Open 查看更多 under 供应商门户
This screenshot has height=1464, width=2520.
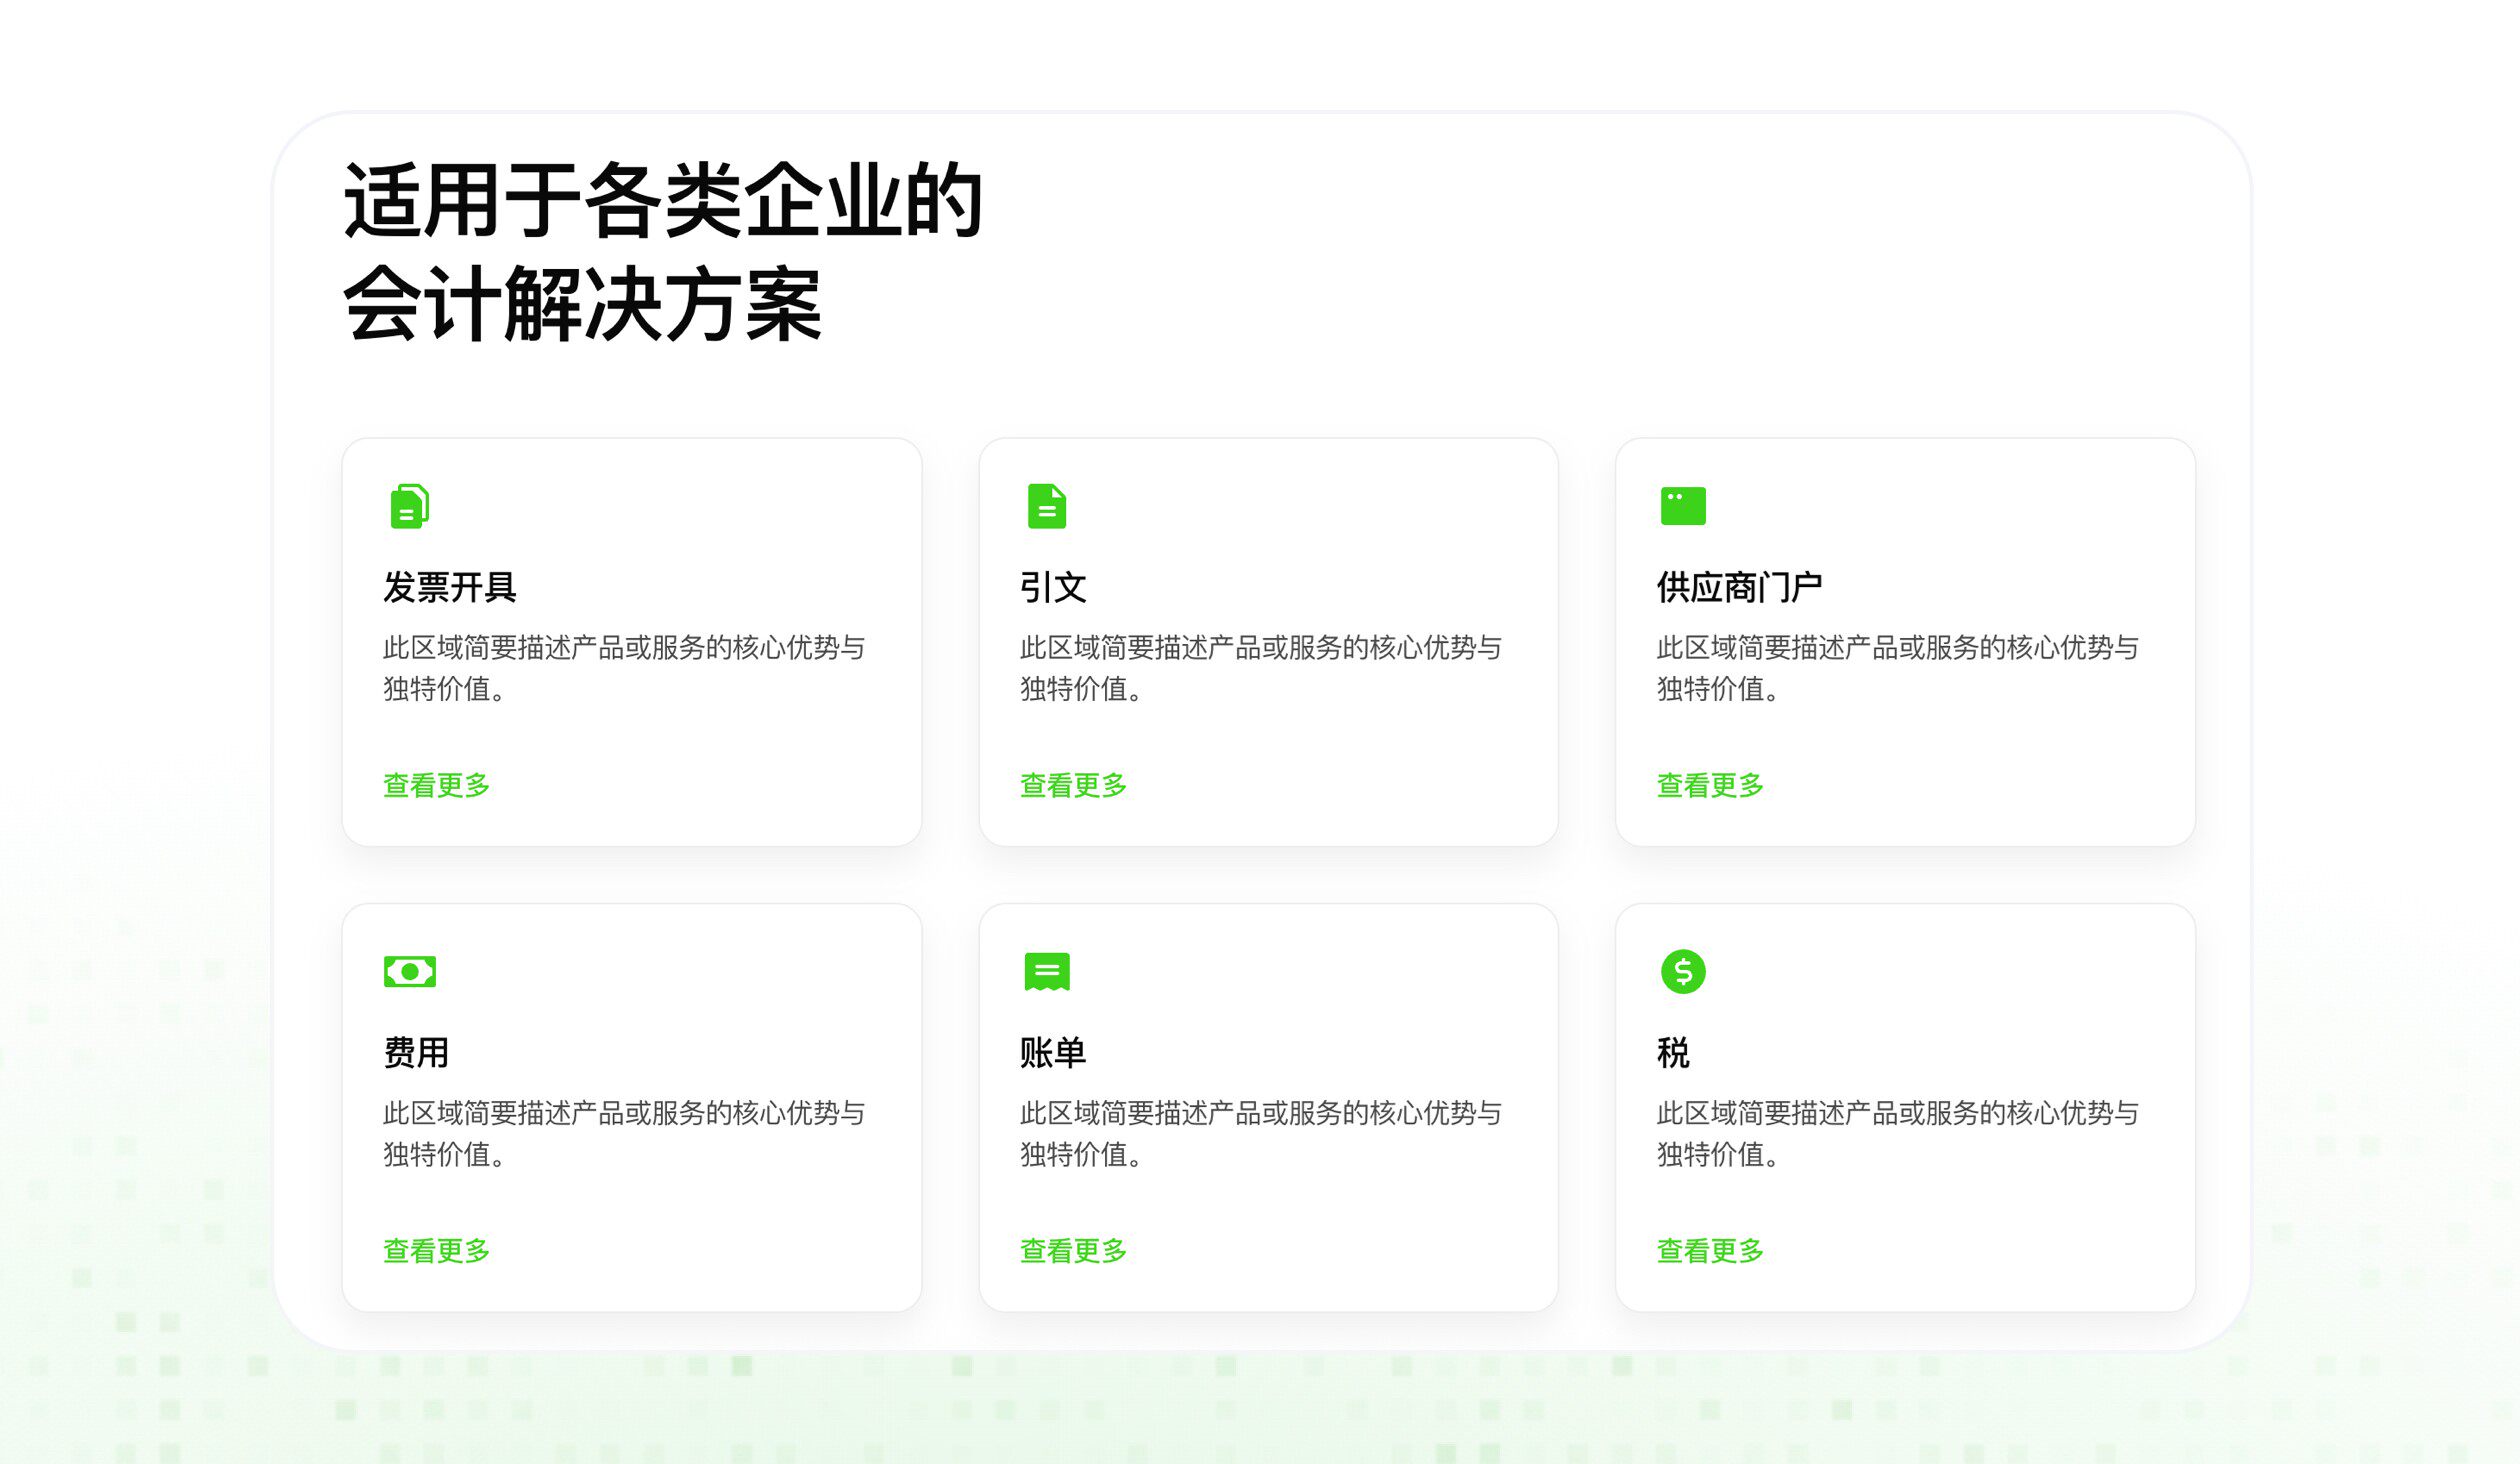(1710, 786)
